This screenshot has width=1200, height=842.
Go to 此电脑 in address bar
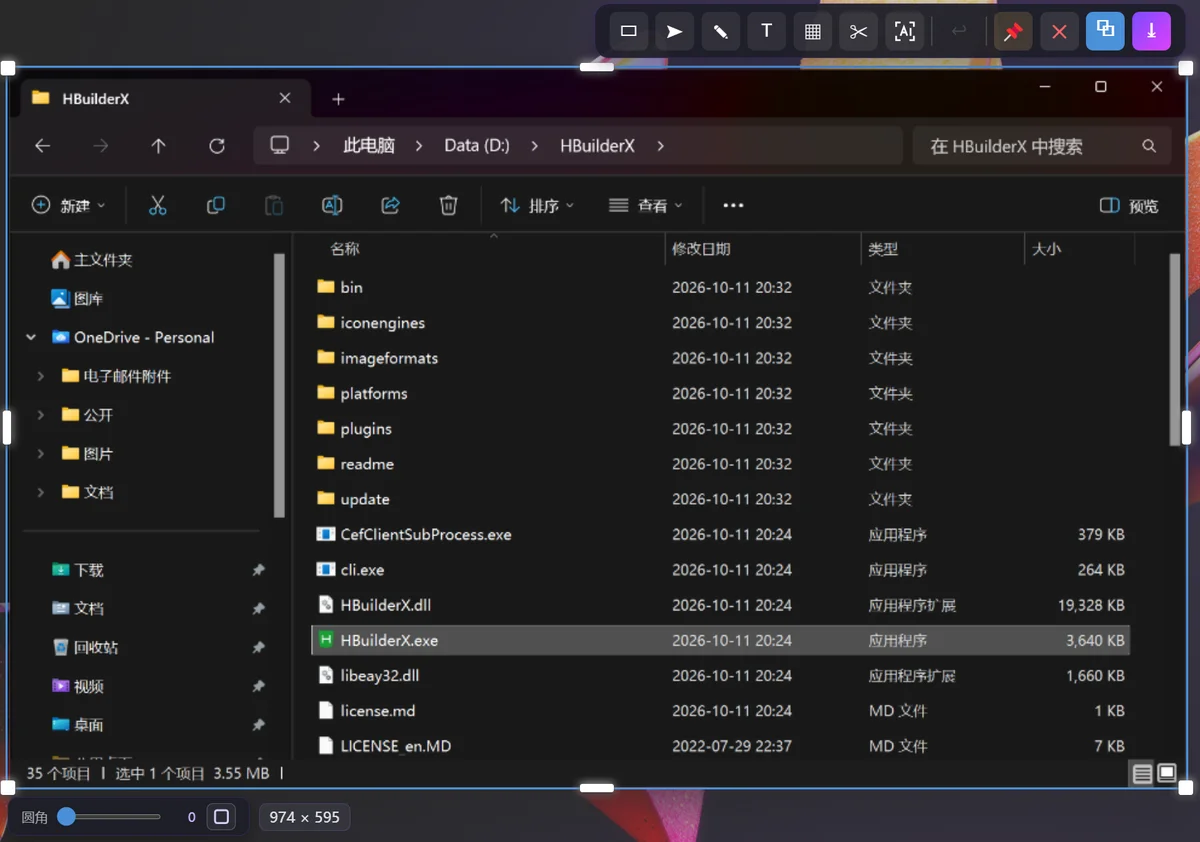[x=369, y=146]
